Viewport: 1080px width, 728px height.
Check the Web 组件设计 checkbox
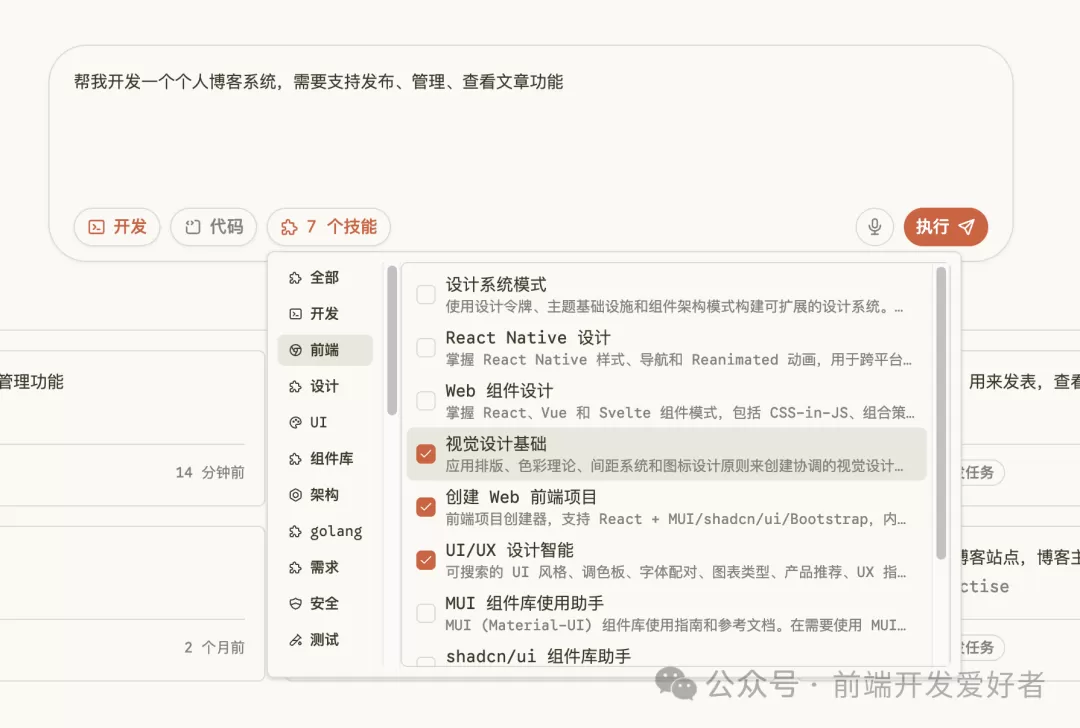point(426,401)
